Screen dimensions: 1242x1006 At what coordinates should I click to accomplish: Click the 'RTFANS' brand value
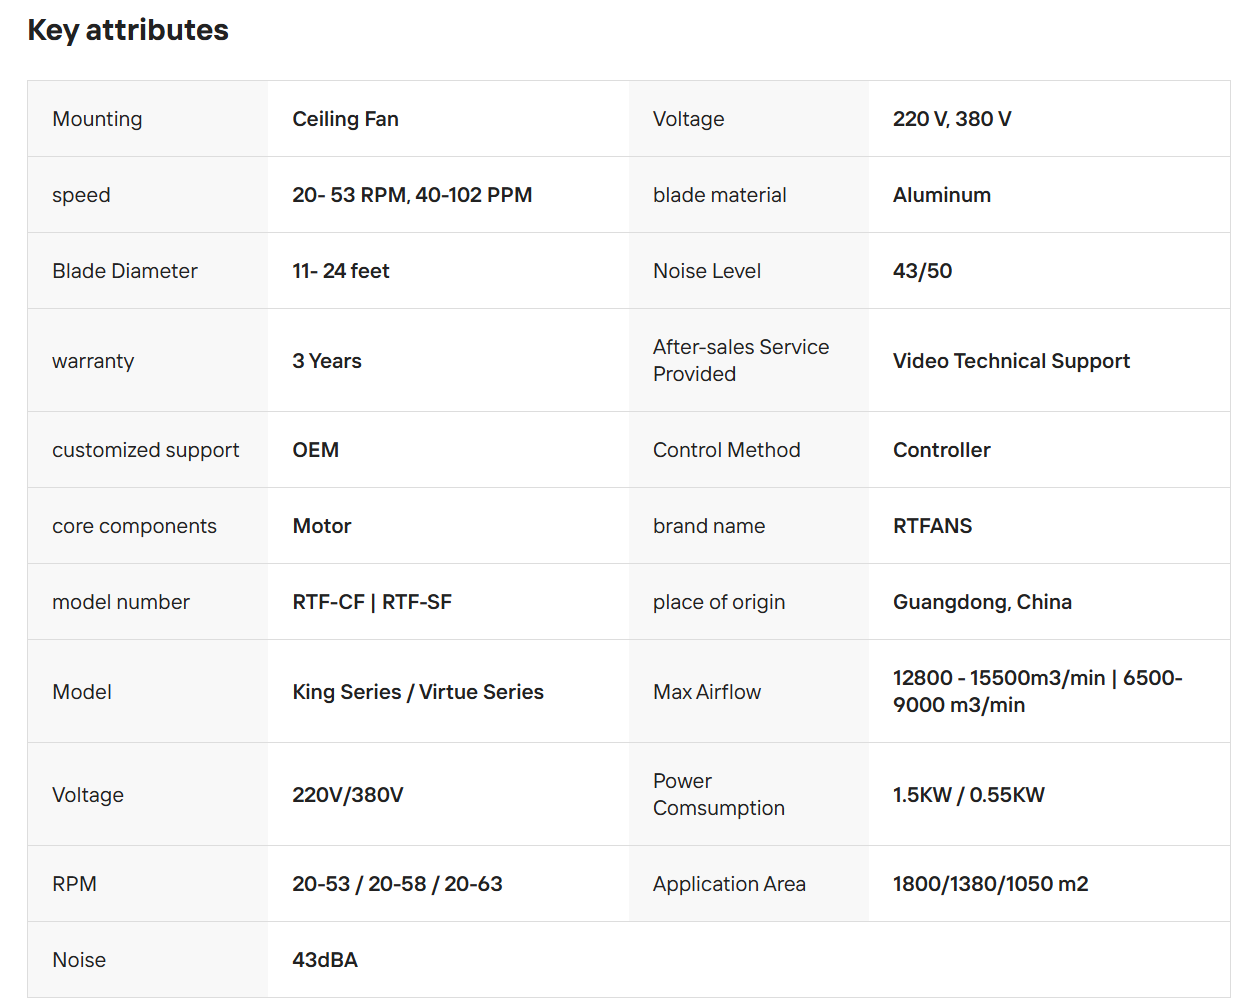[932, 526]
